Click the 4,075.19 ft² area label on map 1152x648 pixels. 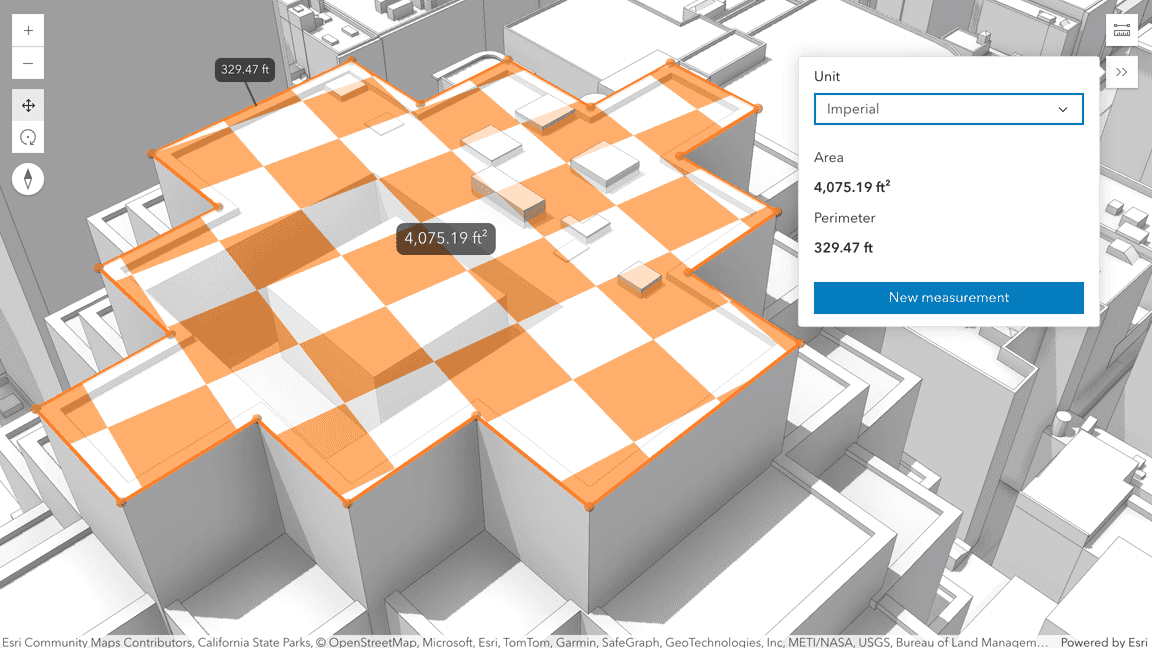tap(445, 238)
